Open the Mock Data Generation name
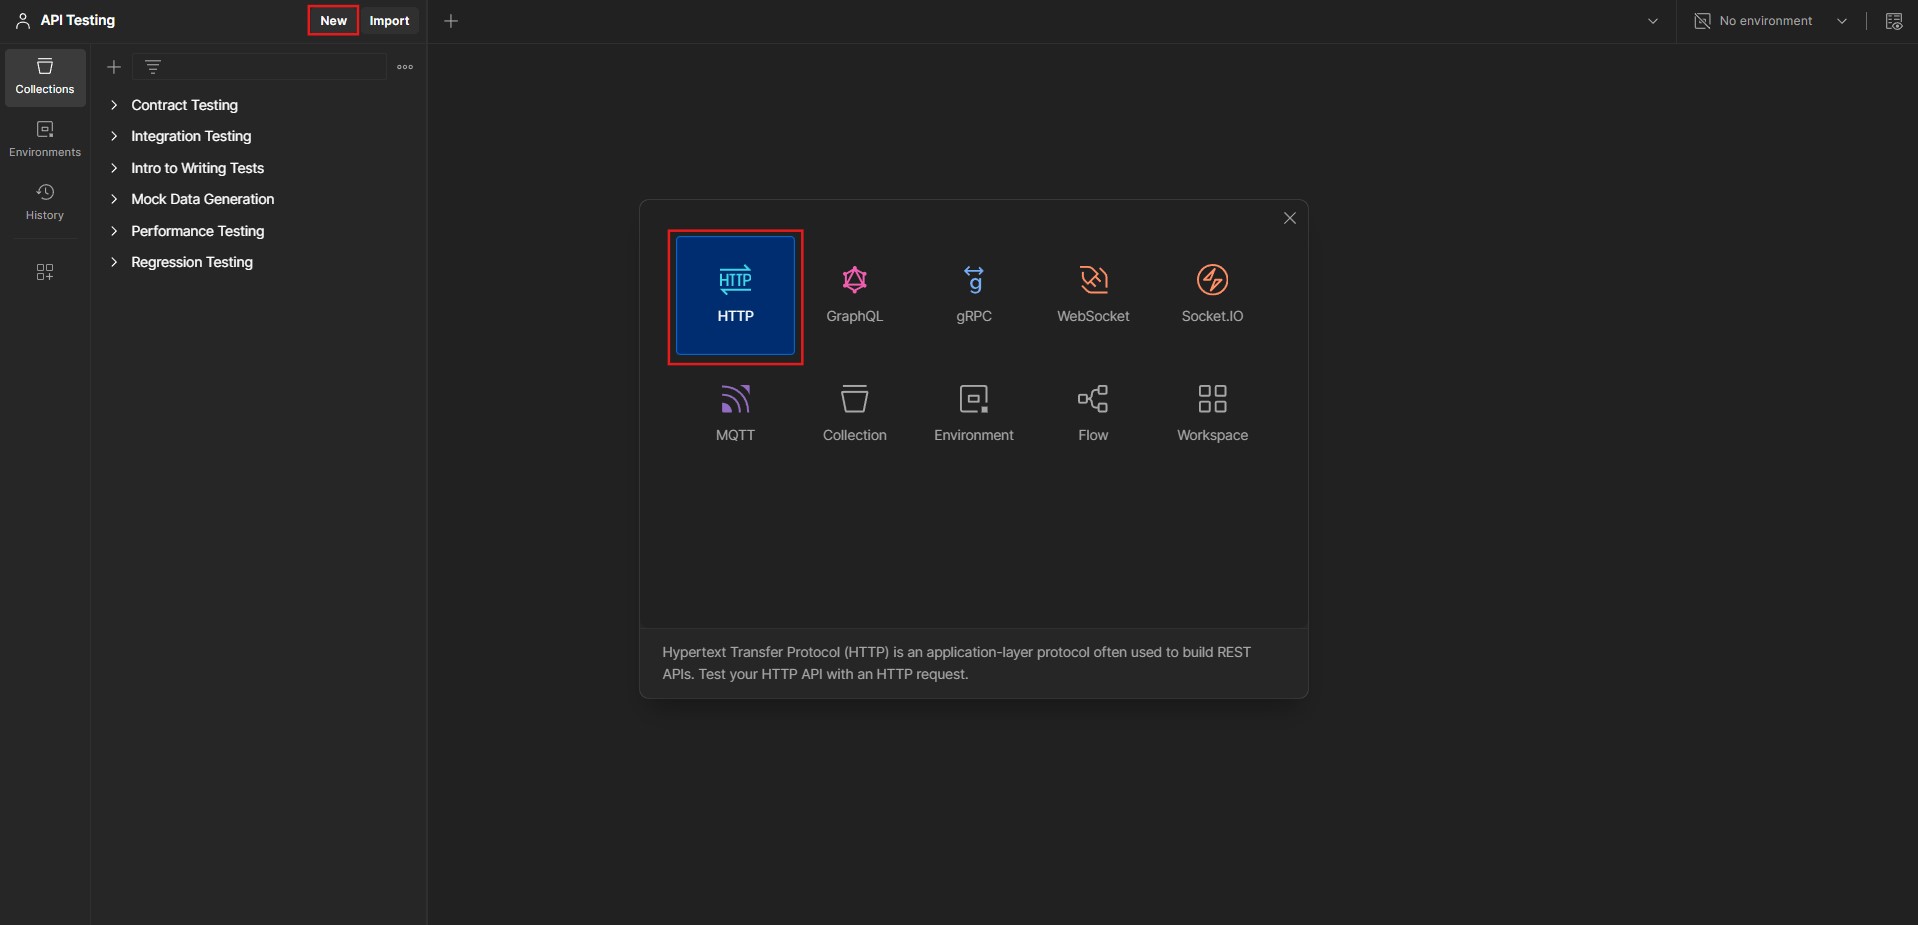 (x=202, y=199)
